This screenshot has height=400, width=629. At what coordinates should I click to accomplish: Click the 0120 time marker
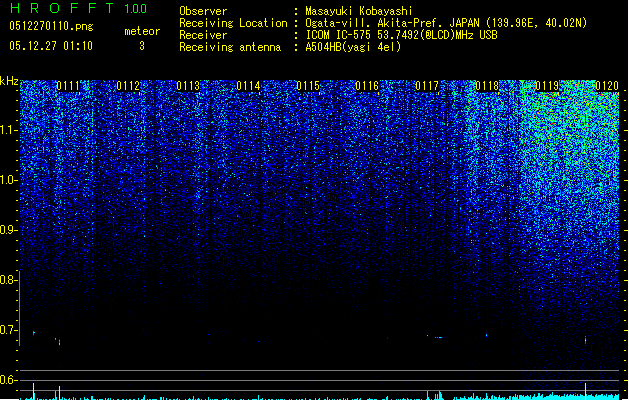607,86
